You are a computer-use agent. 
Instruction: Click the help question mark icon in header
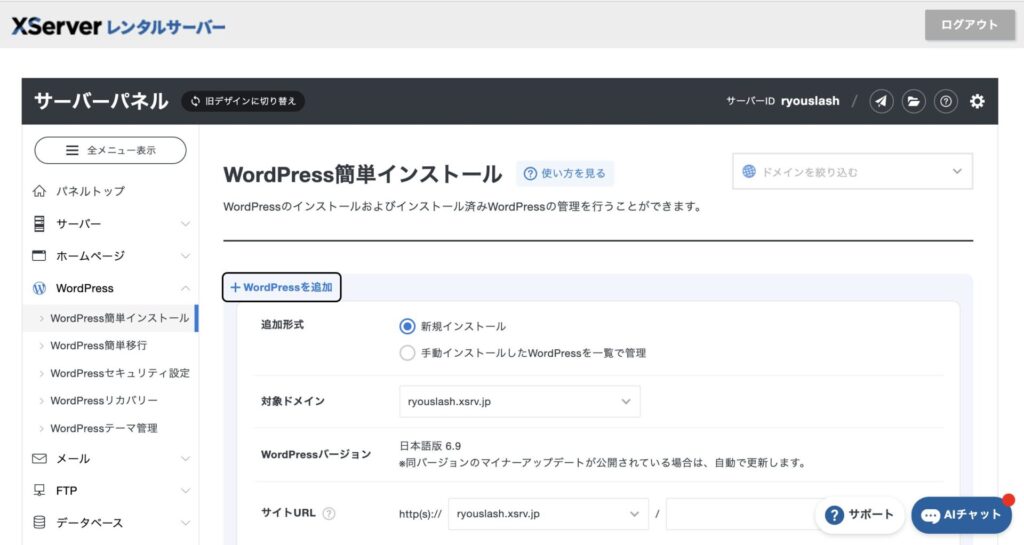945,101
